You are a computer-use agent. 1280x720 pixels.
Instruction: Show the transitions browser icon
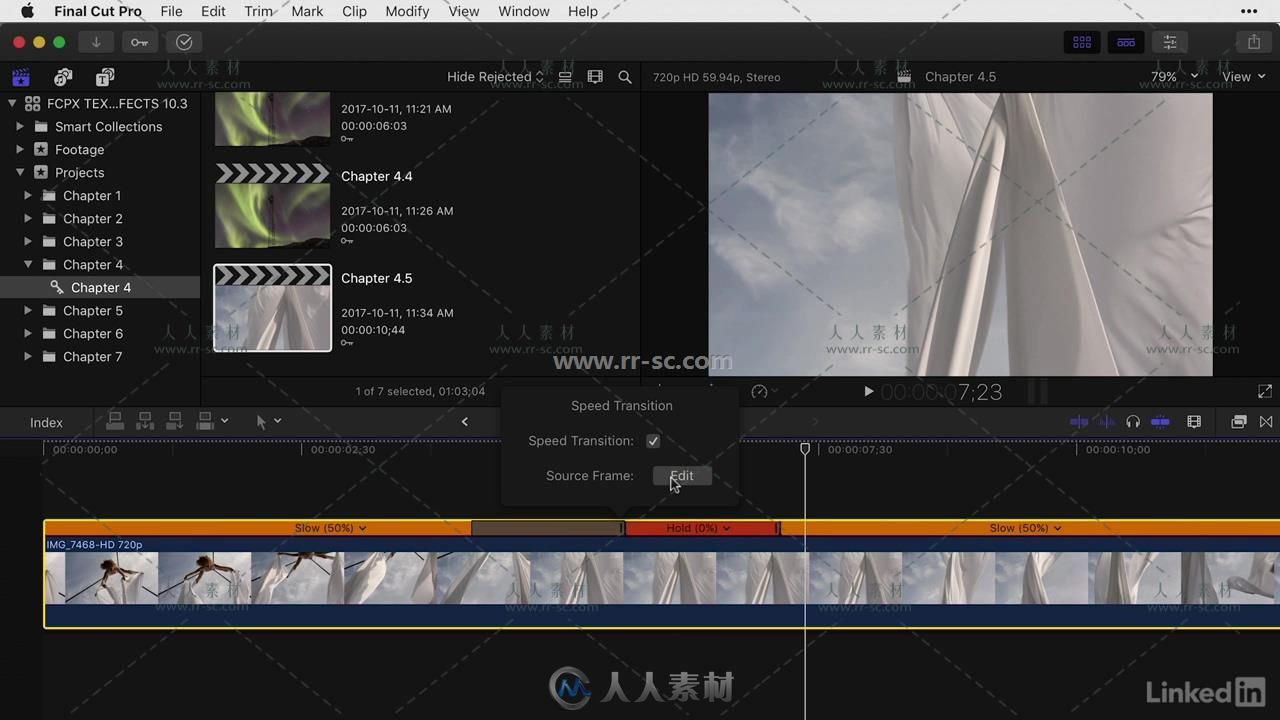point(1266,422)
